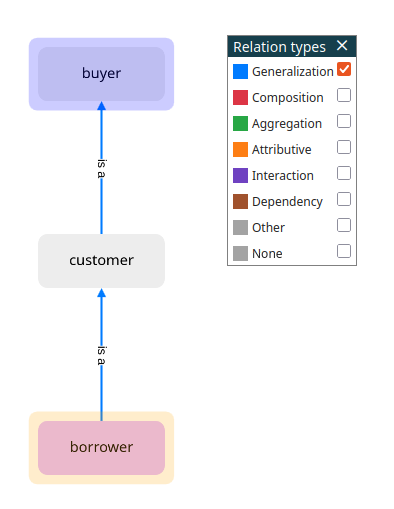
Task: Enable the Composition checkbox
Action: [344, 95]
